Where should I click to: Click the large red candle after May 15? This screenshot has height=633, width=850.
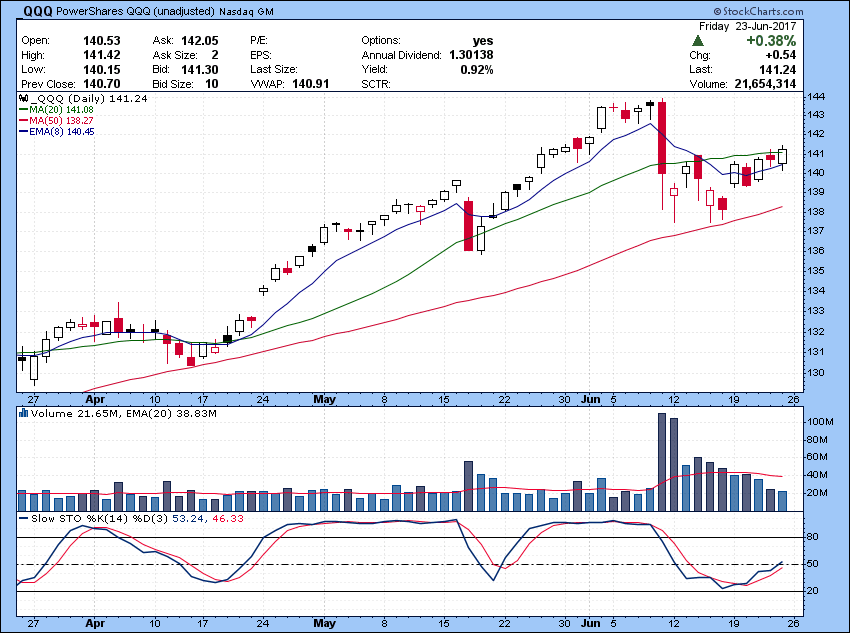click(x=468, y=225)
